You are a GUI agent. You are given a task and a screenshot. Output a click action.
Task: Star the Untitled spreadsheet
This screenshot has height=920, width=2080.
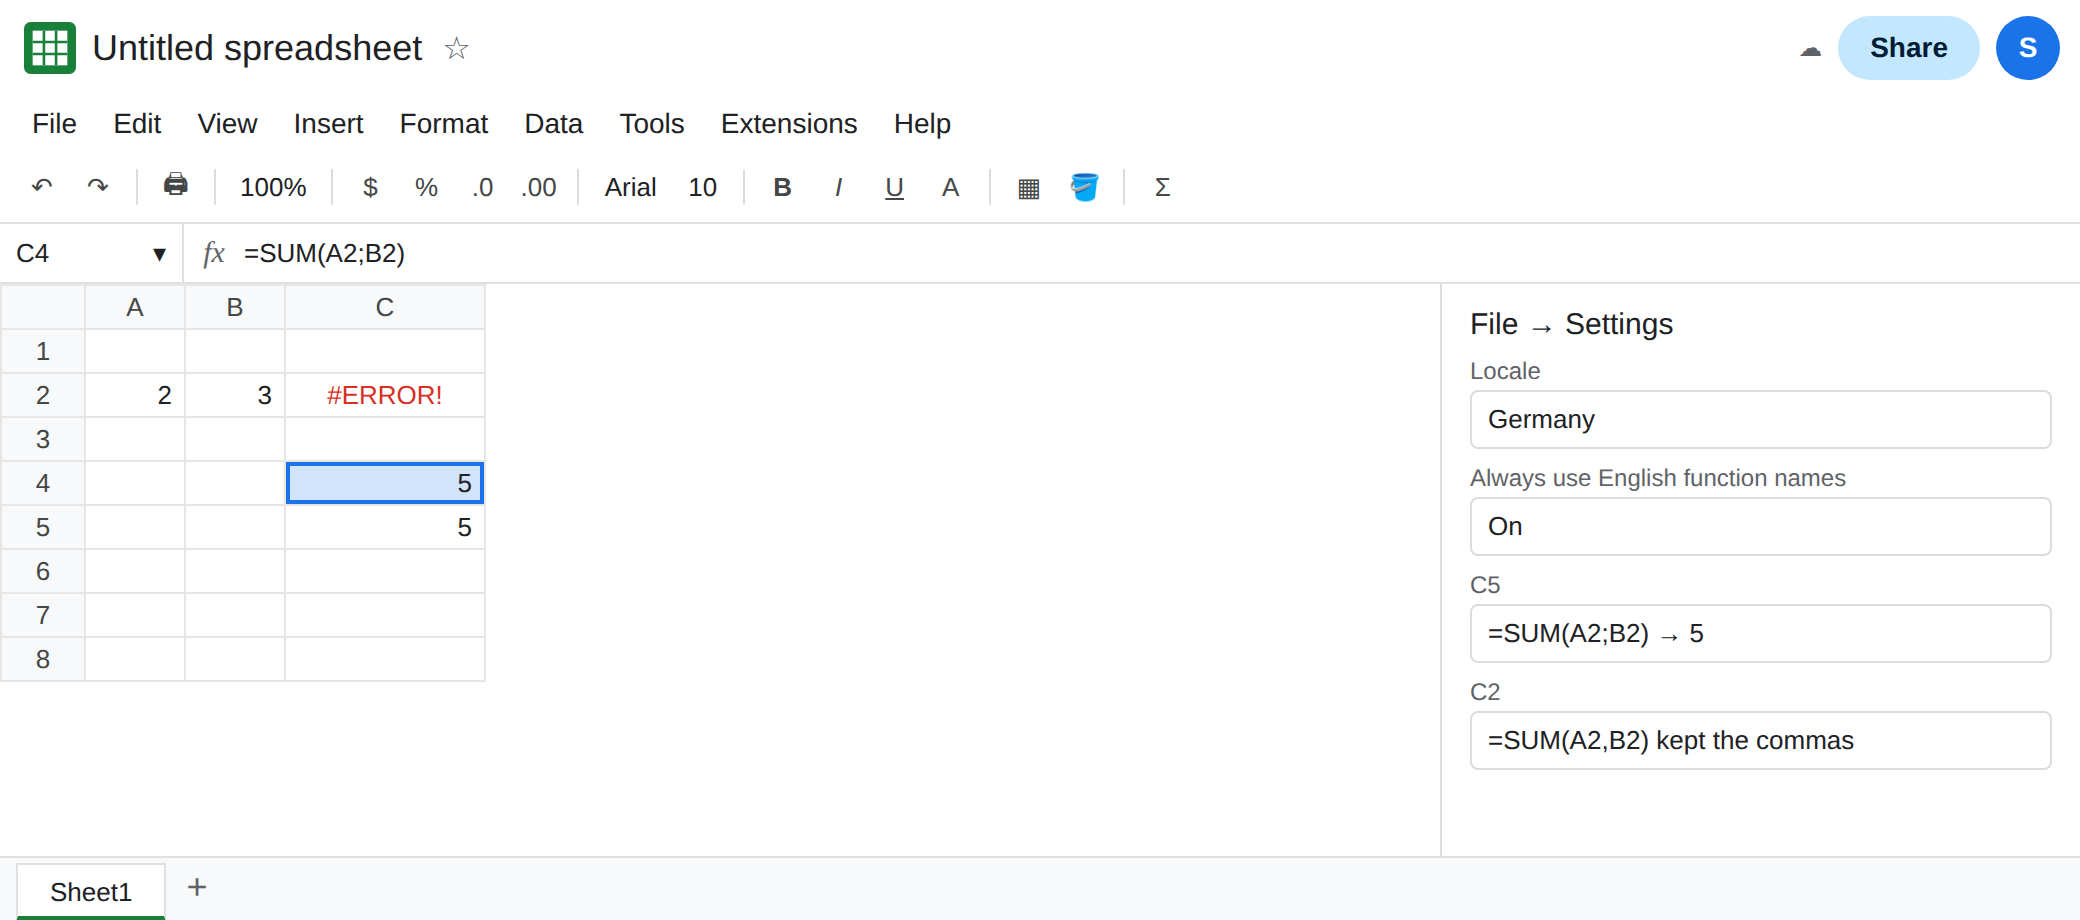457,48
